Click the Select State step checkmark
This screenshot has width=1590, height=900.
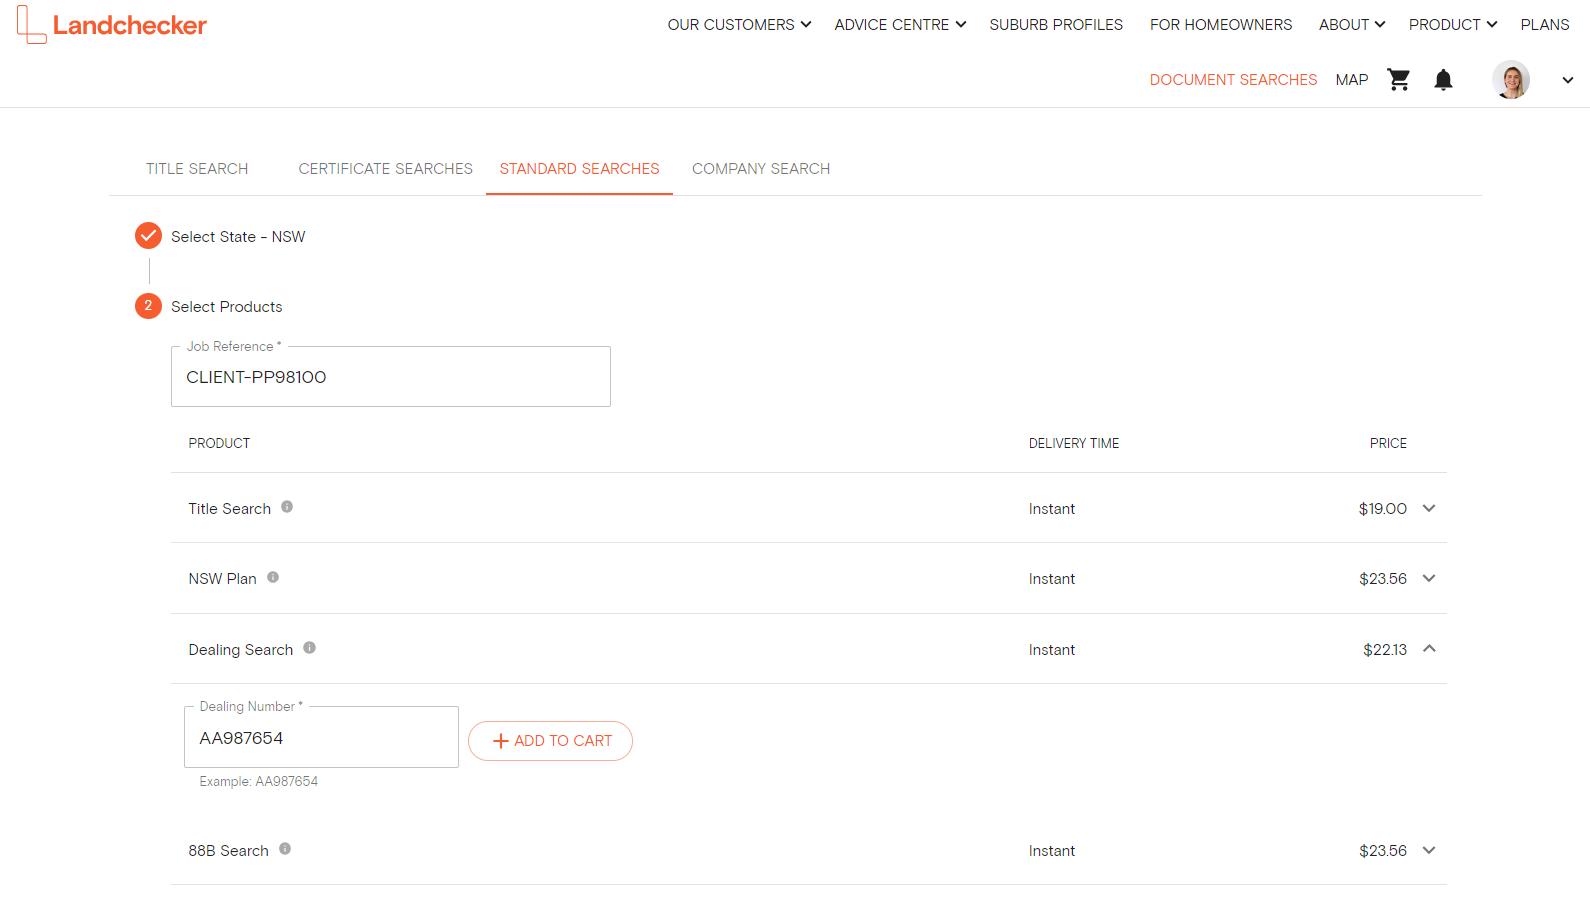148,236
